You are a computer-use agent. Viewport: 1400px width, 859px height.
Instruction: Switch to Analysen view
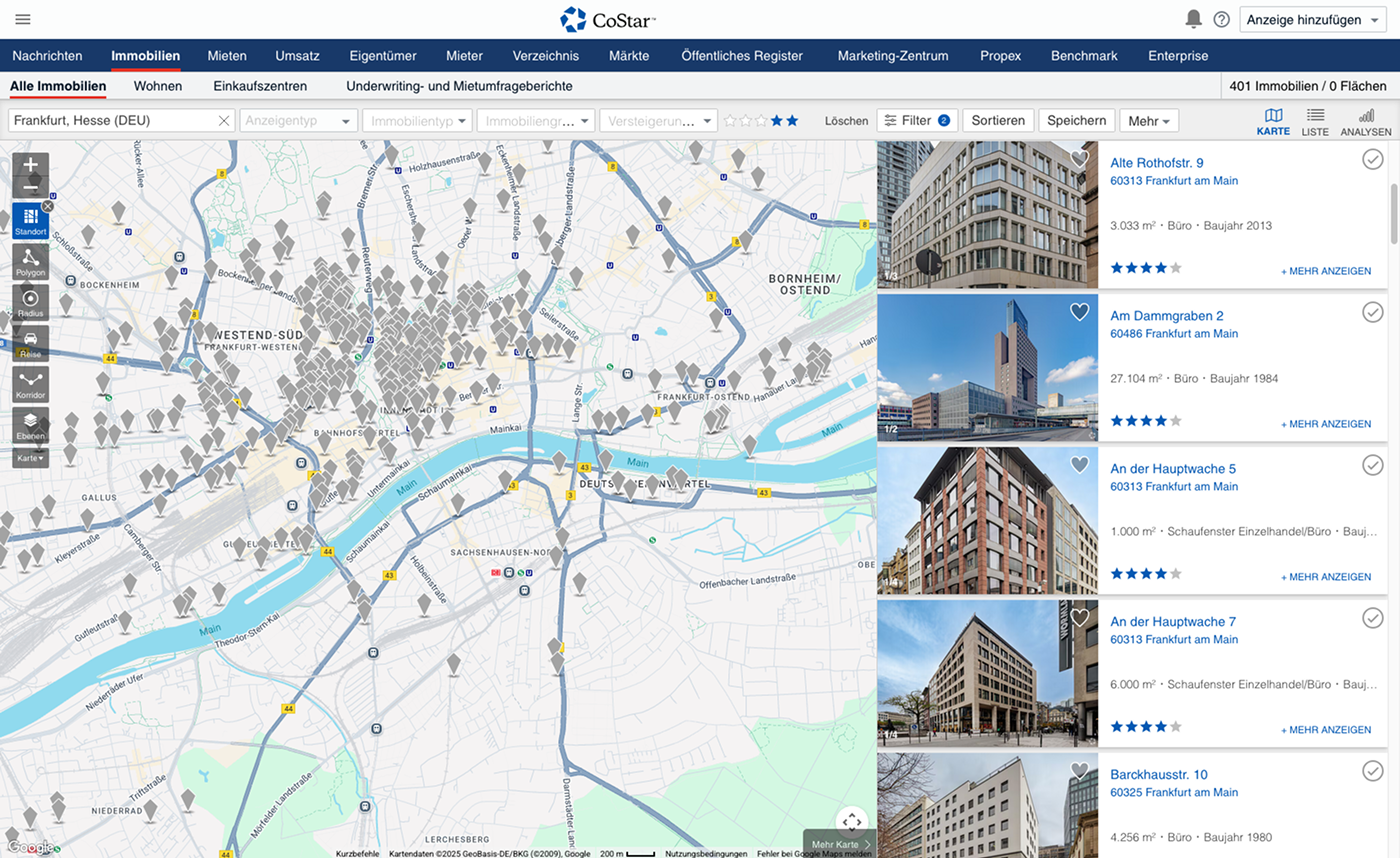coord(1366,122)
